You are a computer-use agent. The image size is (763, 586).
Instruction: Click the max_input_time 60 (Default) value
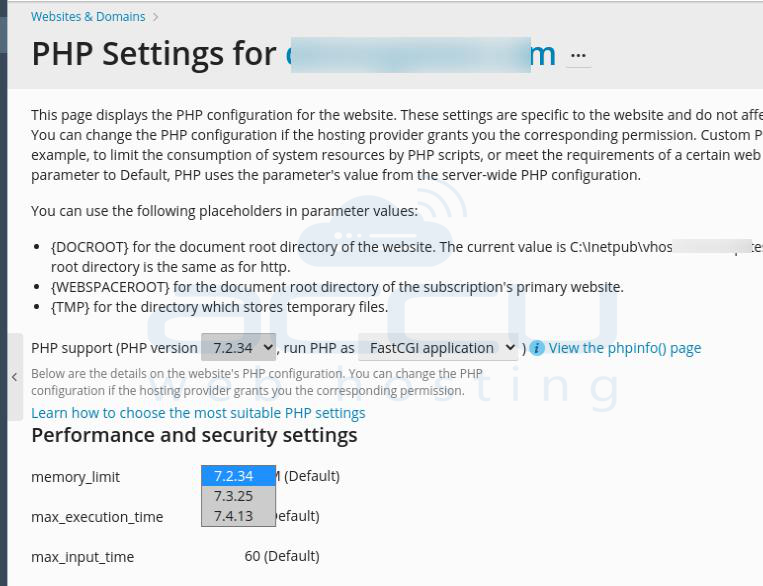coord(282,556)
